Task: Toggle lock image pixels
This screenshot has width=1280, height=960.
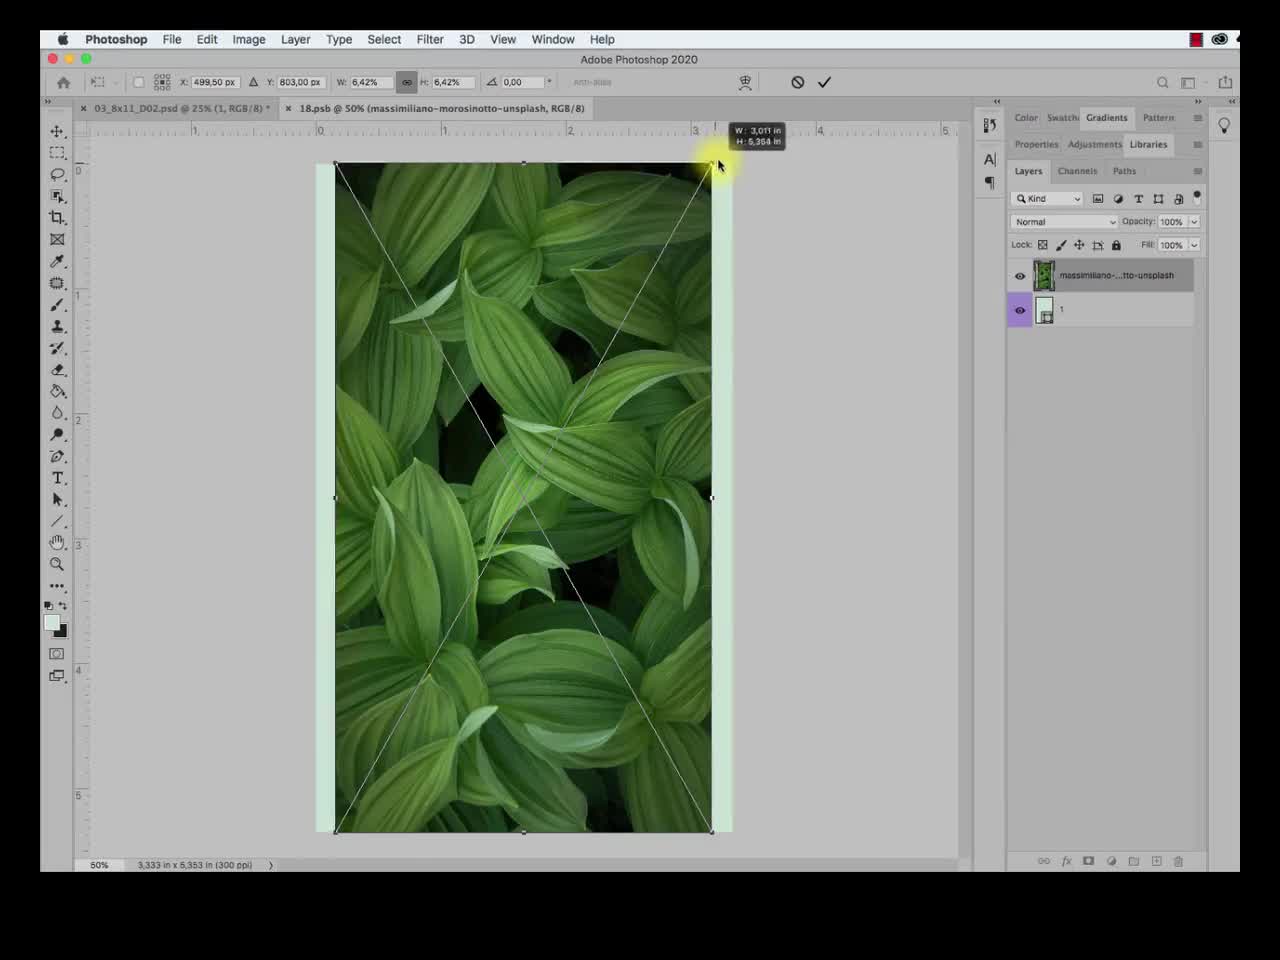Action: click(1061, 245)
